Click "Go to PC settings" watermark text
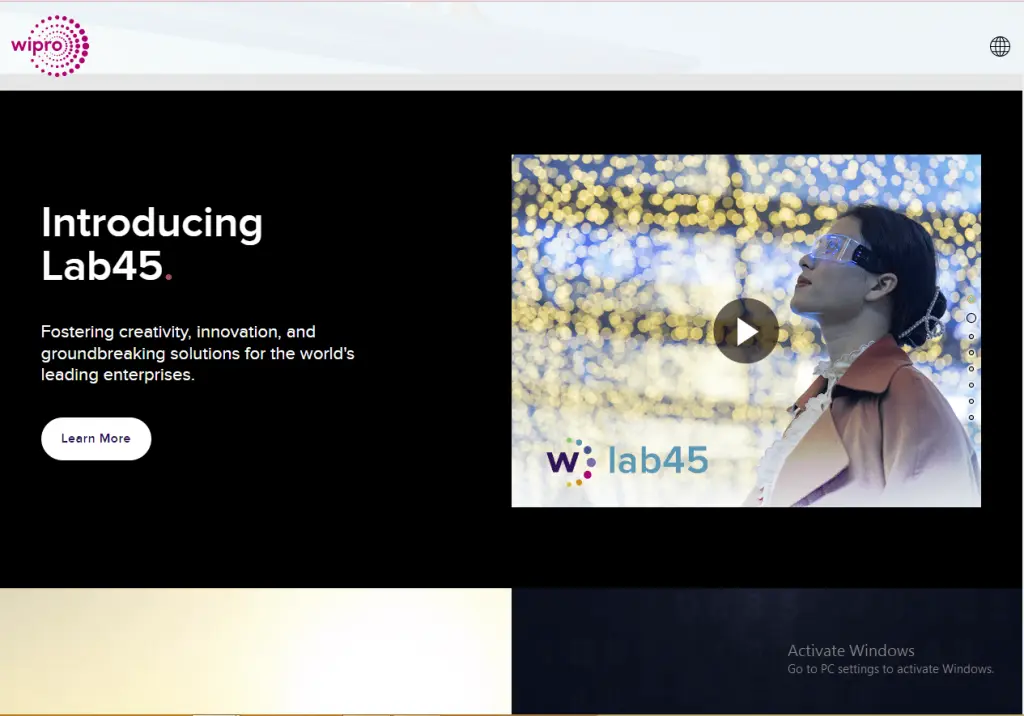This screenshot has height=716, width=1024. (x=890, y=669)
